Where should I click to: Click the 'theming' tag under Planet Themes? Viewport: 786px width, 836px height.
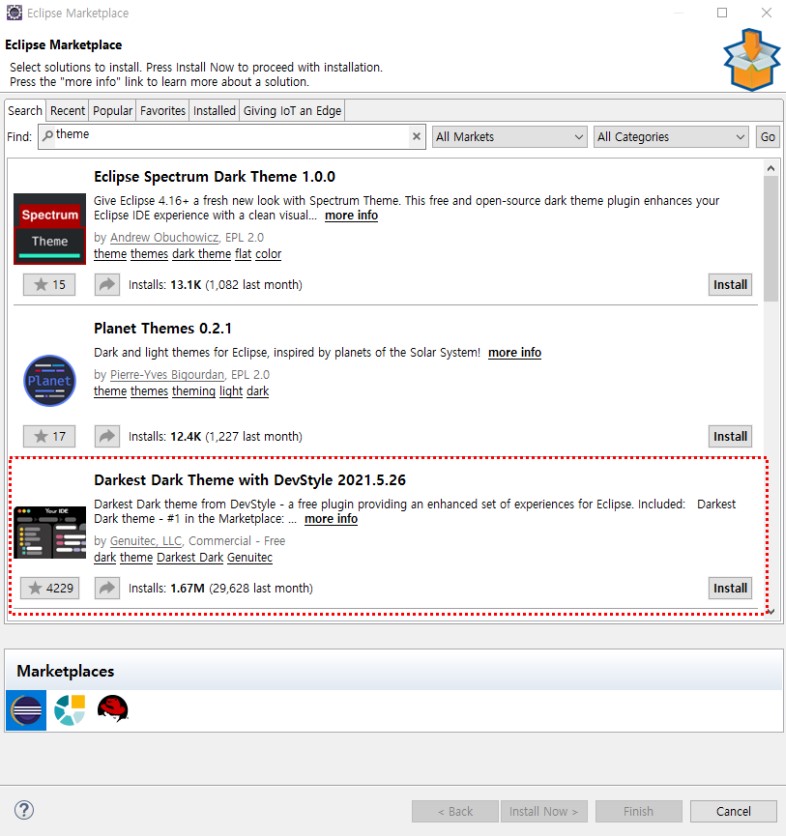194,391
